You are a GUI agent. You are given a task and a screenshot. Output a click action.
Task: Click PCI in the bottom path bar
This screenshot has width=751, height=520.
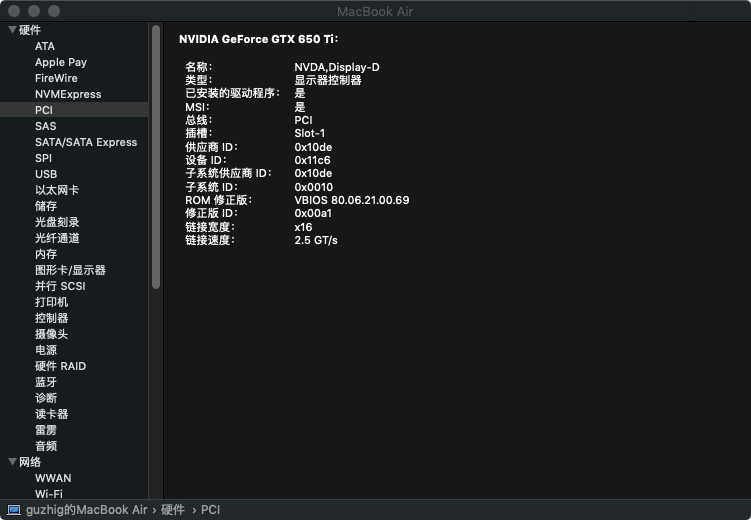211,510
